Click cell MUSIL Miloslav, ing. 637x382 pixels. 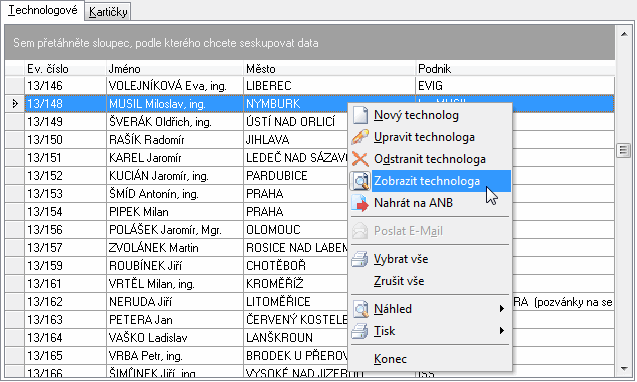[x=175, y=104]
